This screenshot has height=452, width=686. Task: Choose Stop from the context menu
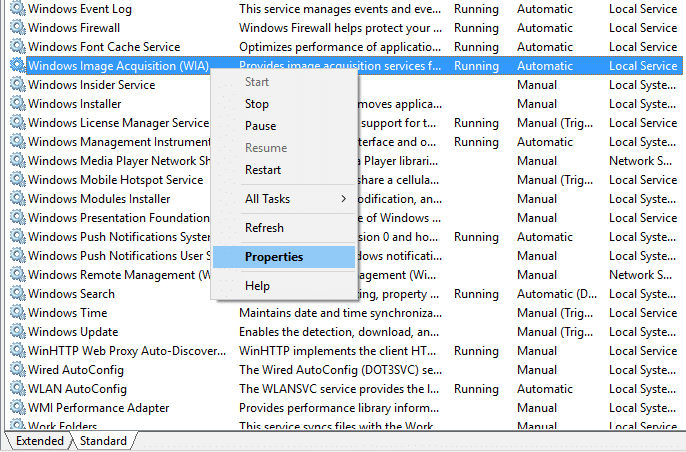coord(284,104)
